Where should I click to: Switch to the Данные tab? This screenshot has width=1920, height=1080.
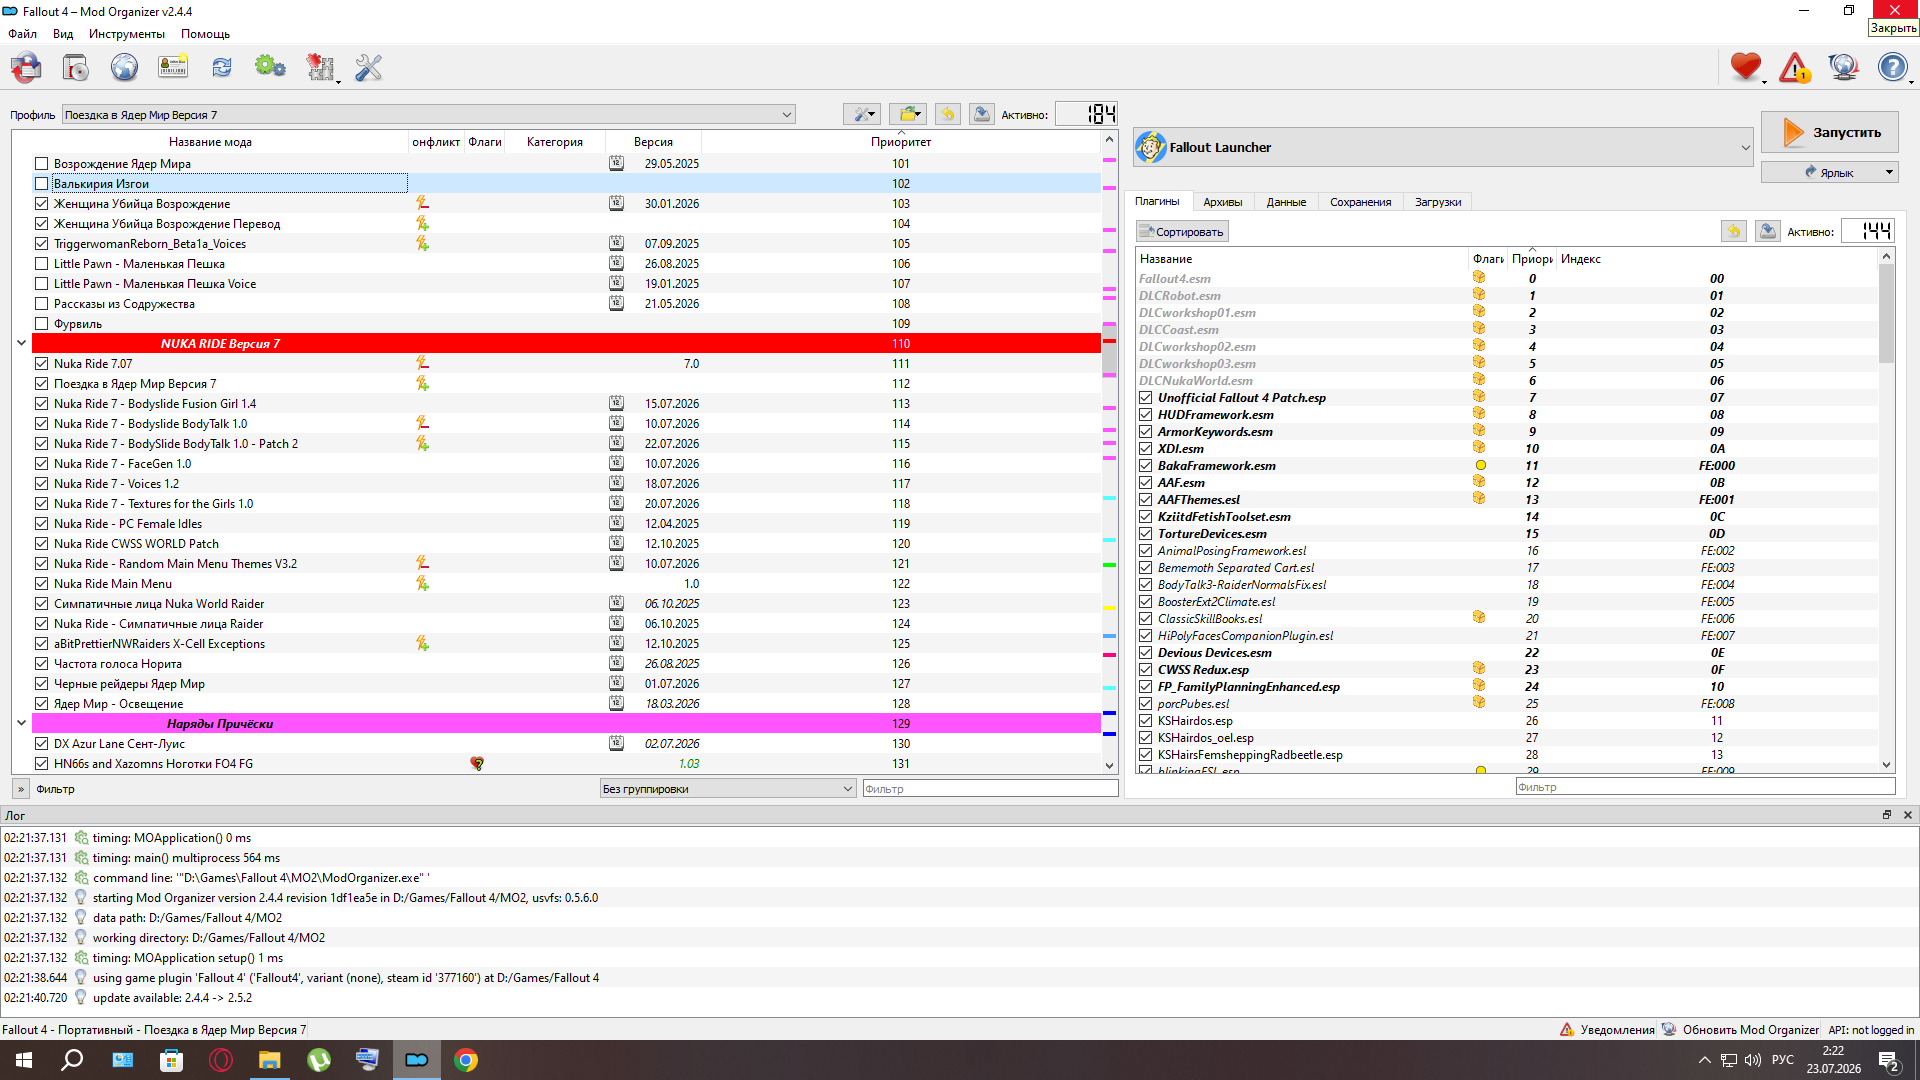pos(1286,202)
